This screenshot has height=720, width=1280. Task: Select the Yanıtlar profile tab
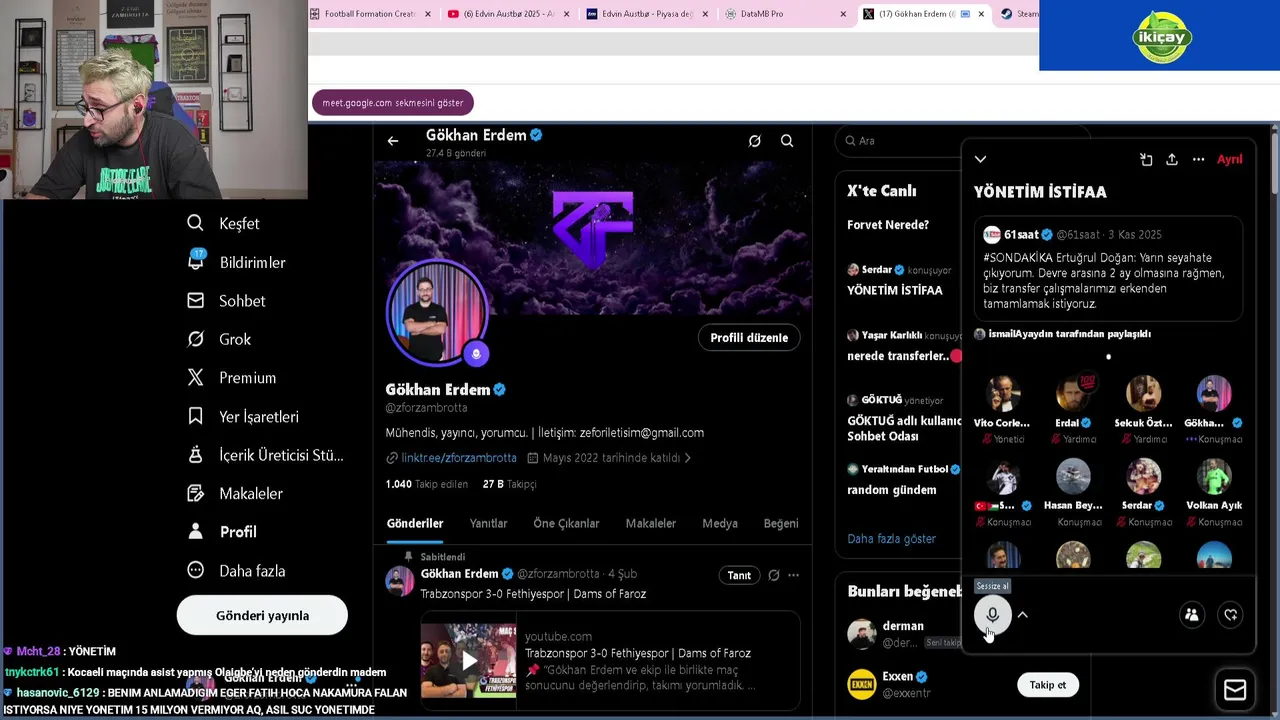[x=488, y=523]
